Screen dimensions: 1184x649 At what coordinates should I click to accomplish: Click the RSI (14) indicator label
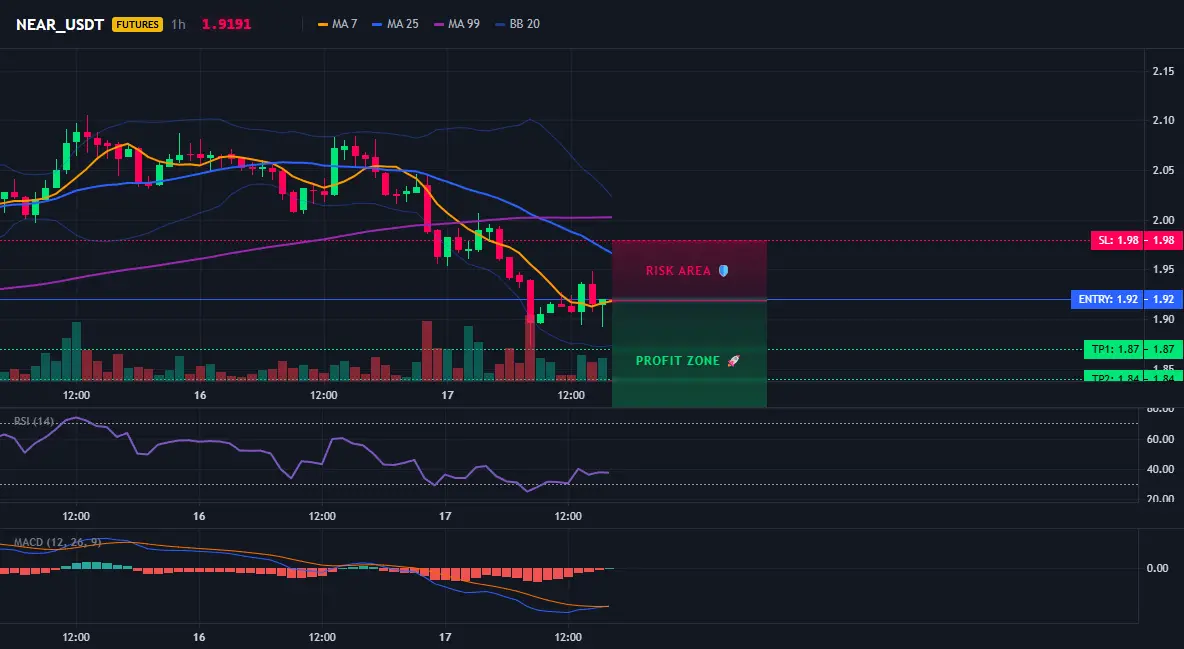[x=34, y=421]
